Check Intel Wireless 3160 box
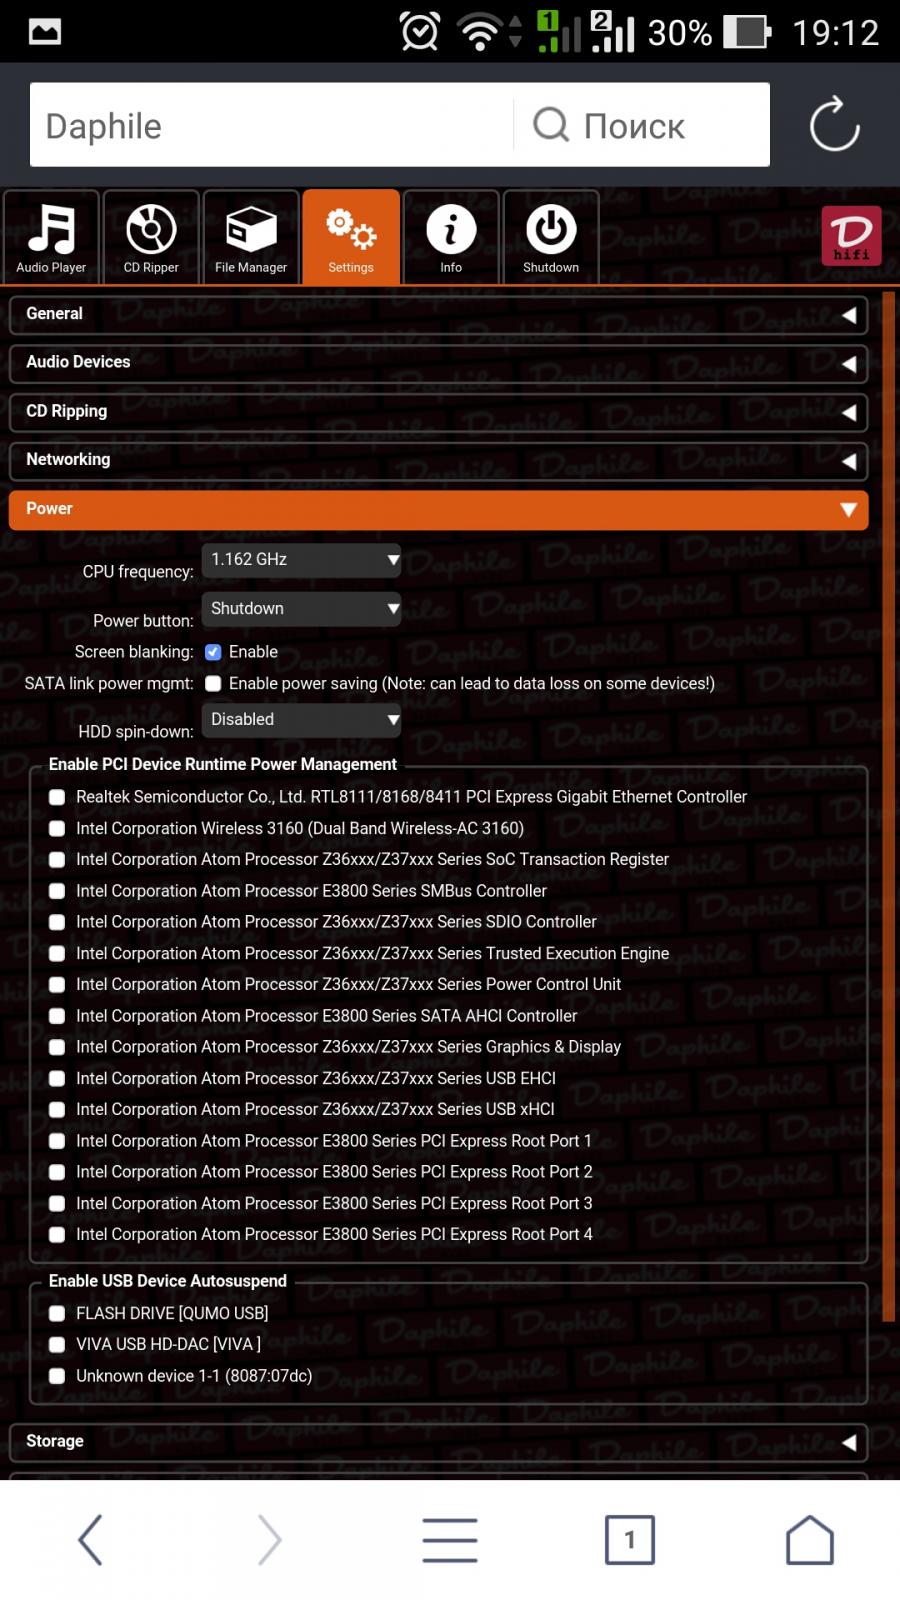900x1600 pixels. [x=57, y=829]
